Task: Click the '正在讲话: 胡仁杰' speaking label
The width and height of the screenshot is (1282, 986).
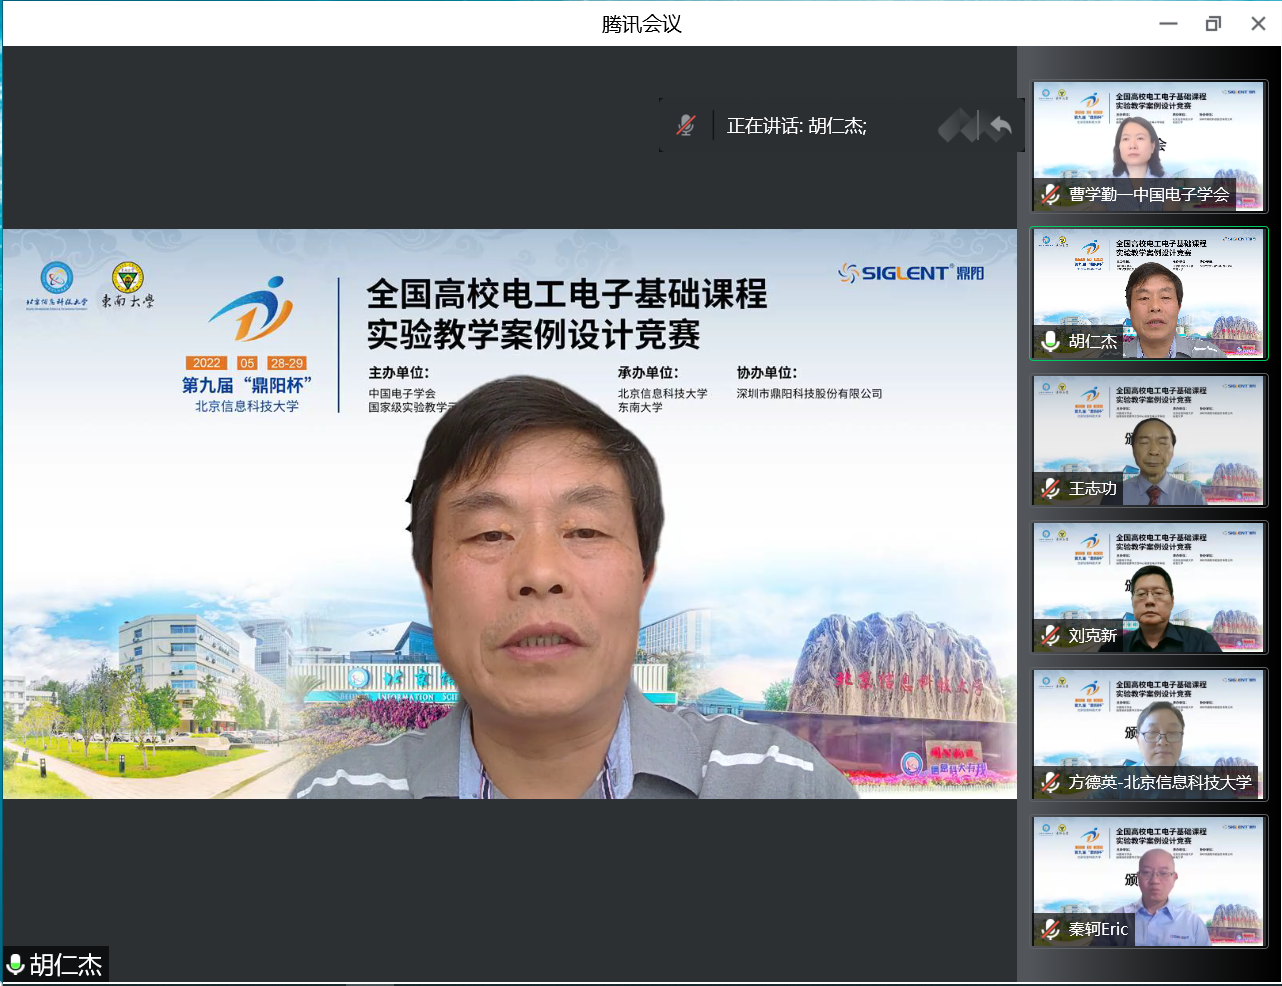Action: (796, 126)
